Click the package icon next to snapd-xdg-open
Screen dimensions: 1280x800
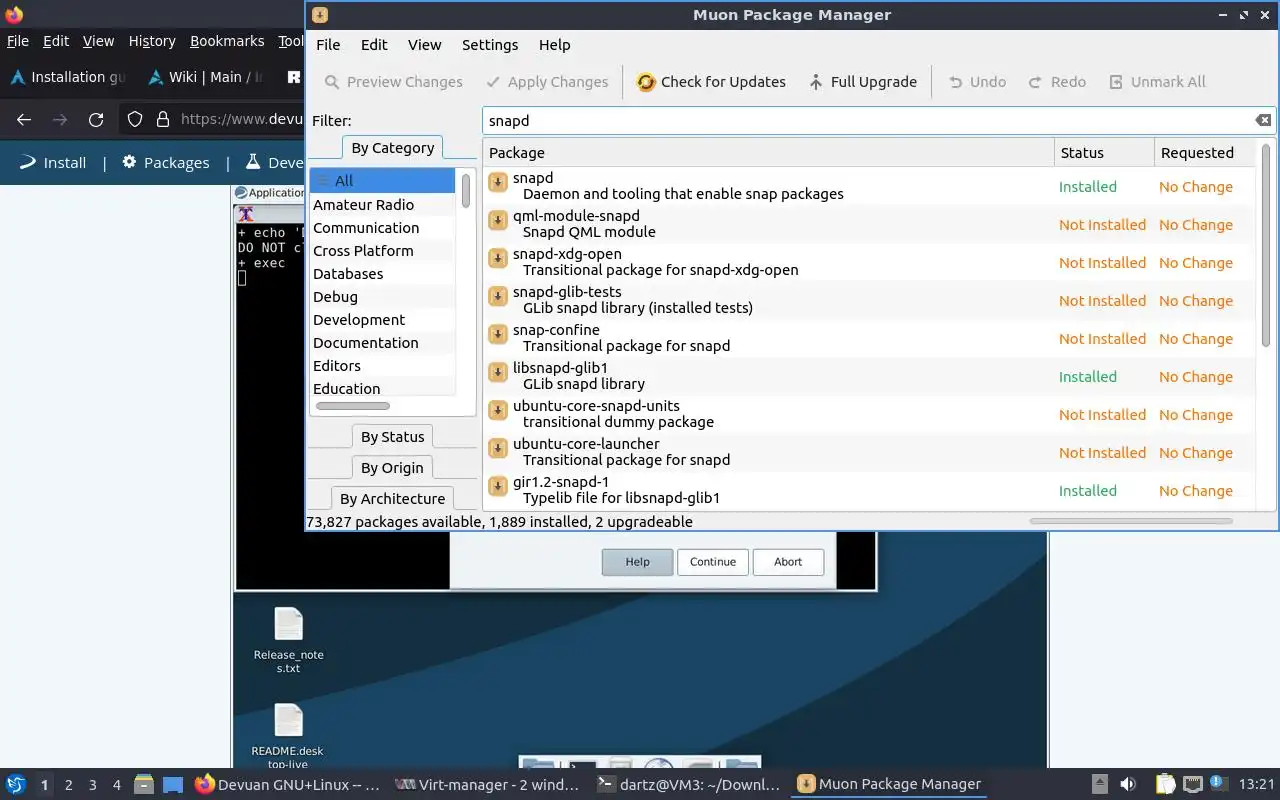click(497, 258)
